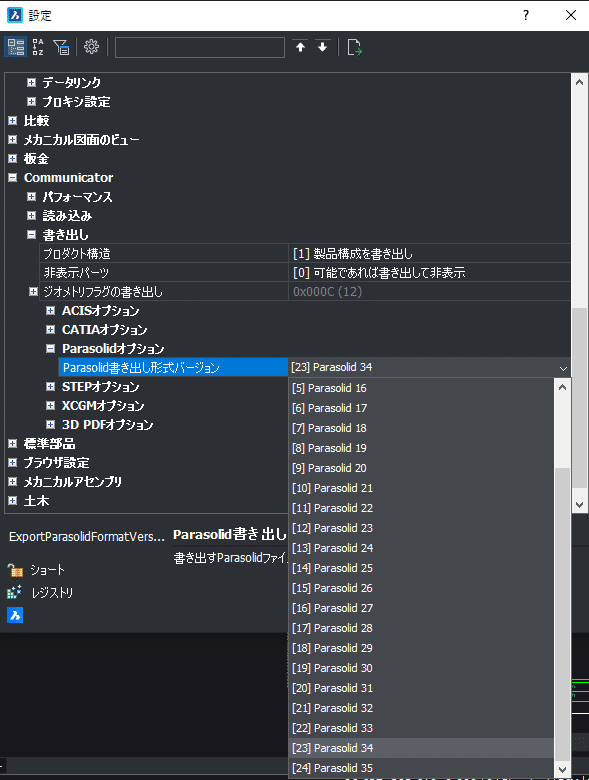Open the gear options icon

pos(91,47)
